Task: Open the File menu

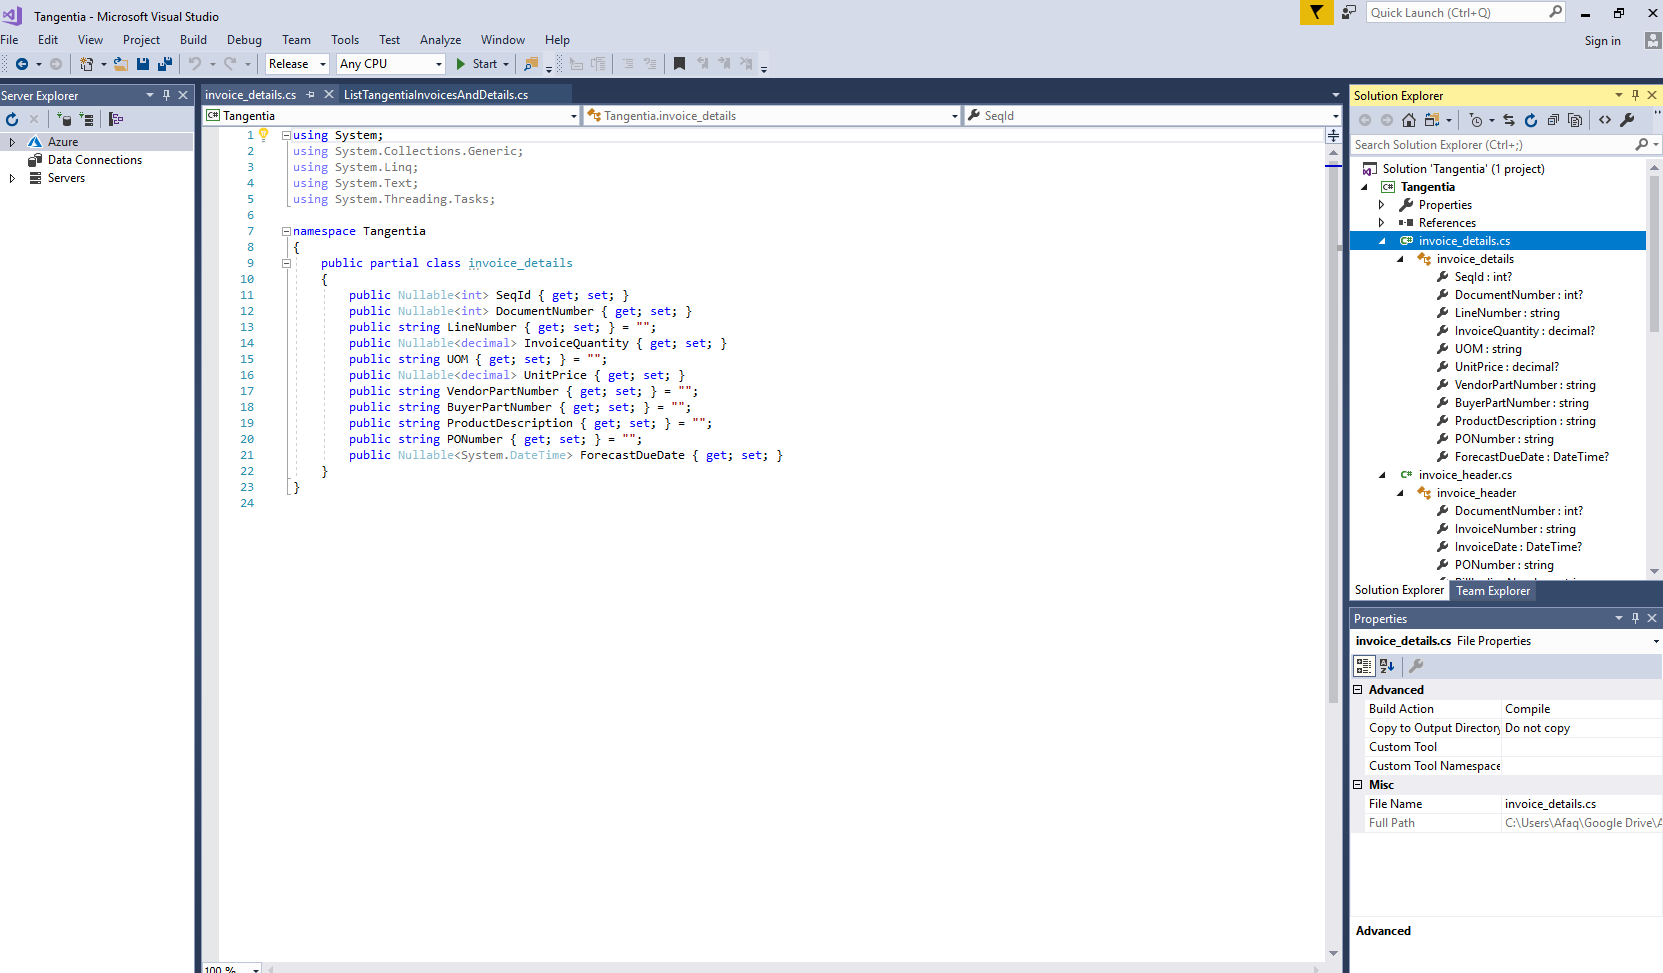Action: click(10, 40)
